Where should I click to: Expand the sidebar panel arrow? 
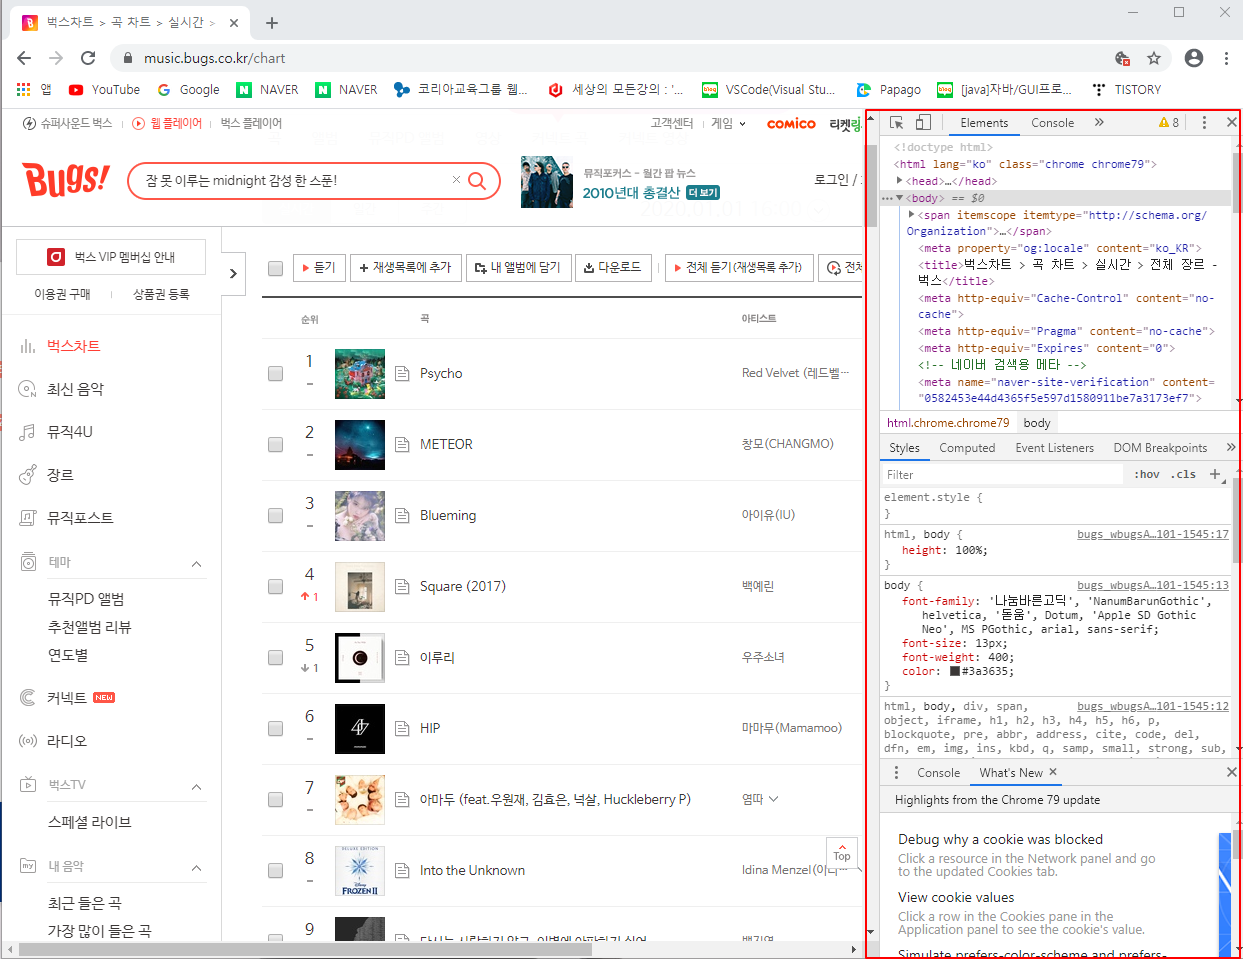pos(233,273)
